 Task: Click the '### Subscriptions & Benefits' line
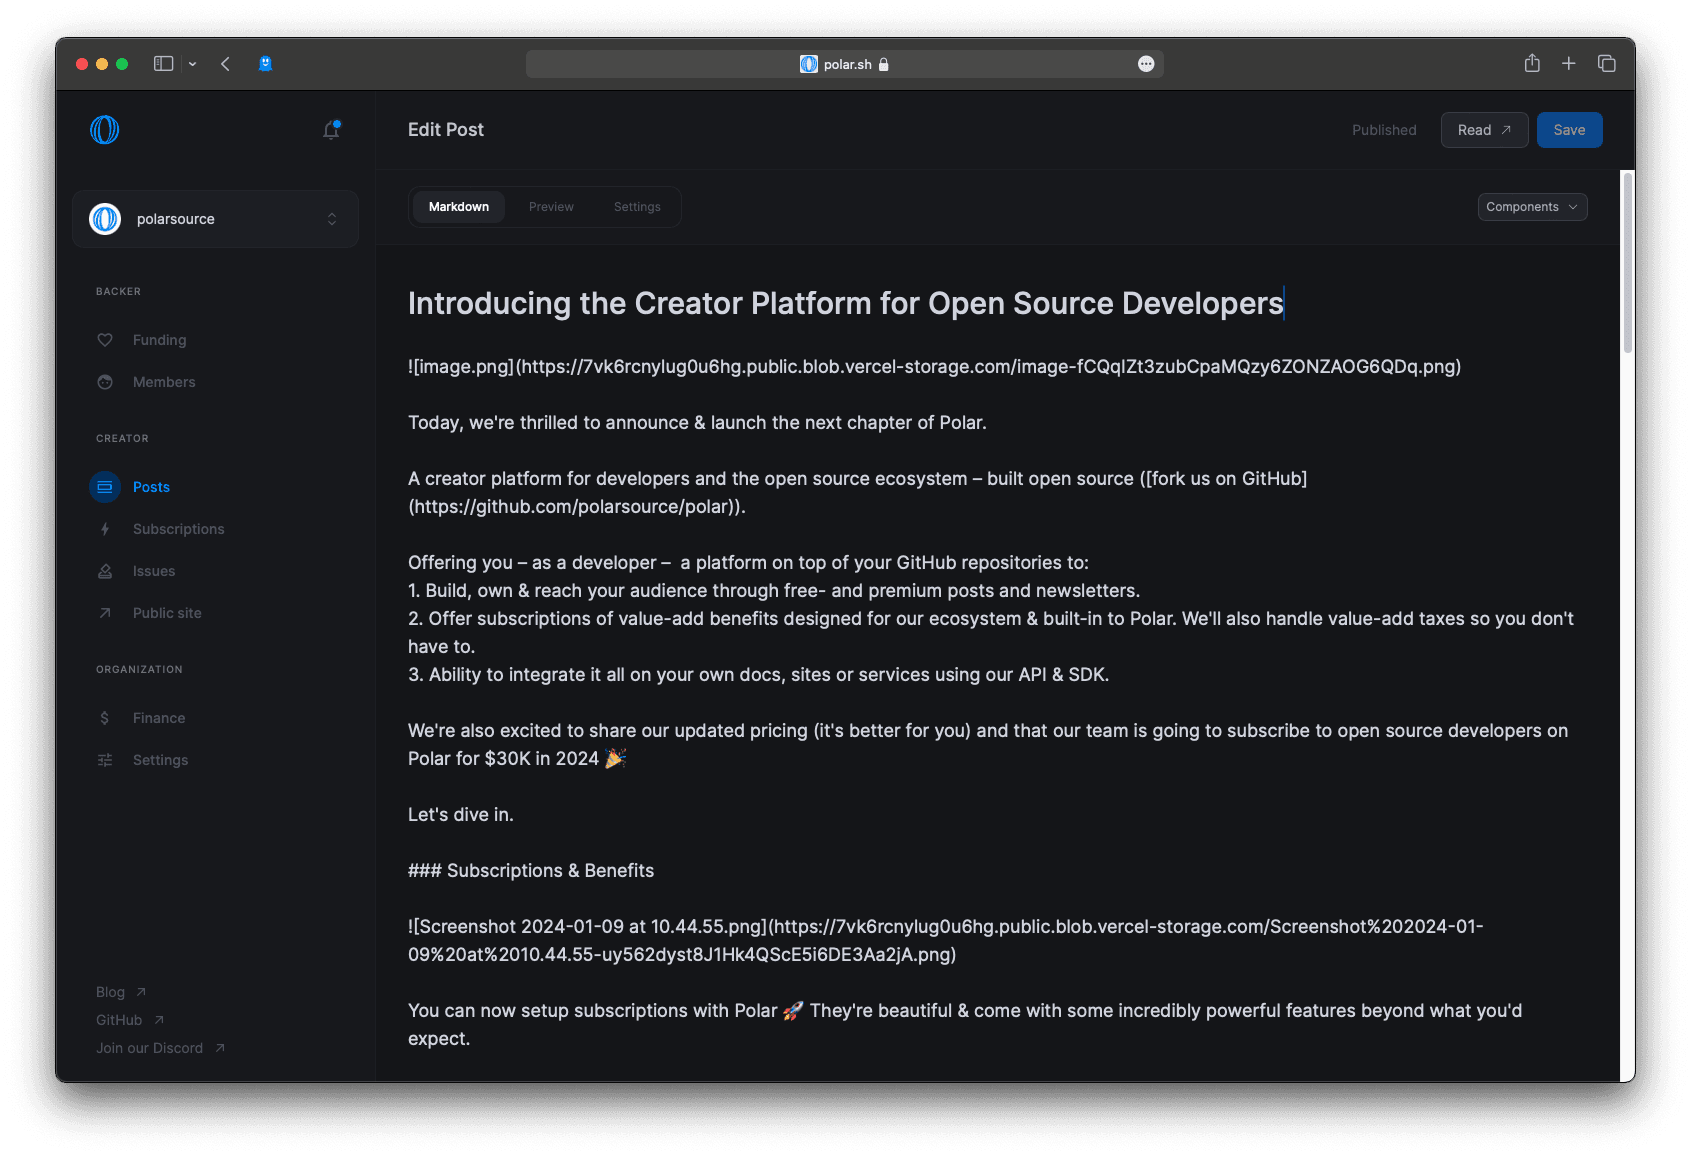(531, 871)
